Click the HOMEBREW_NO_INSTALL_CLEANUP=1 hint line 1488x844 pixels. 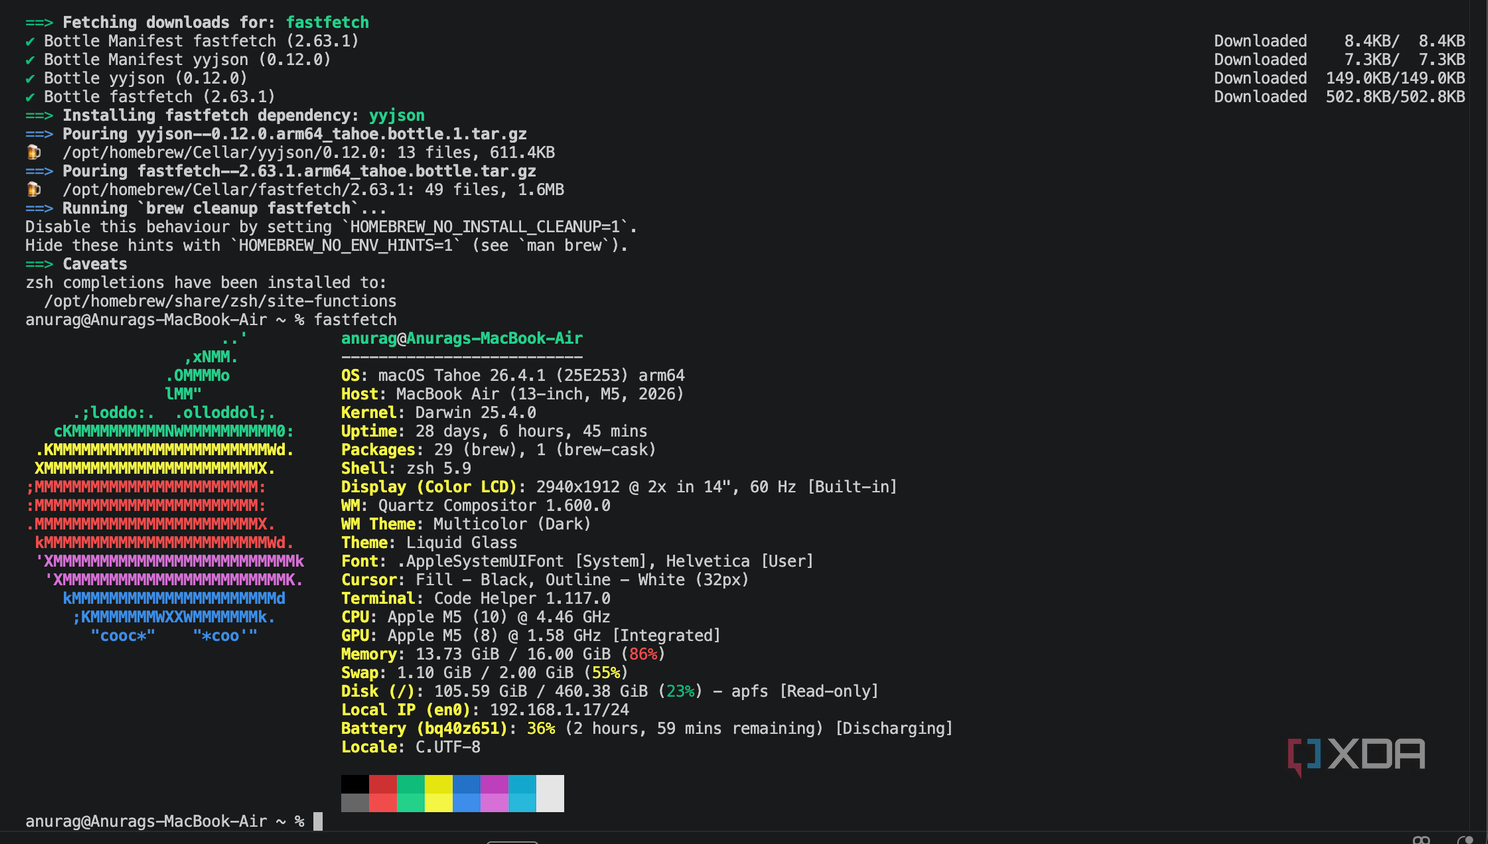[331, 227]
